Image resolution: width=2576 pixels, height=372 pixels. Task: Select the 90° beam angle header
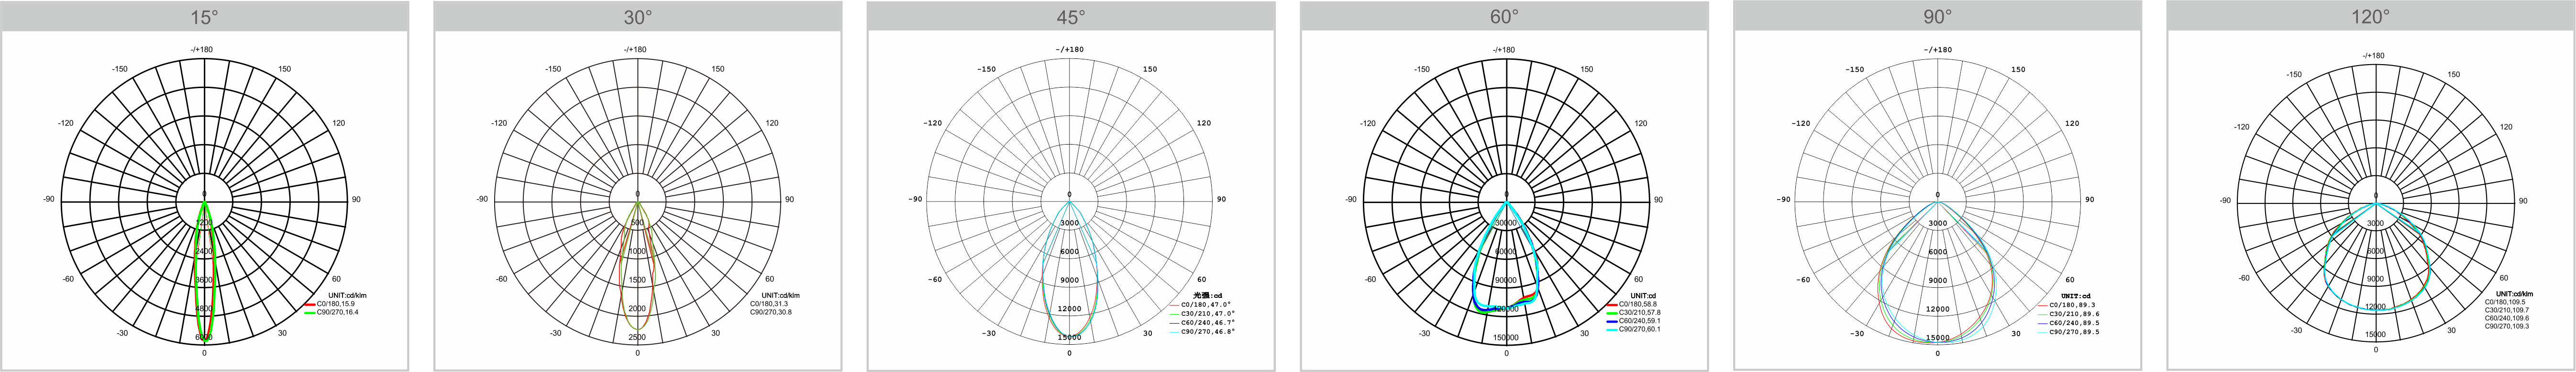[x=1937, y=17]
